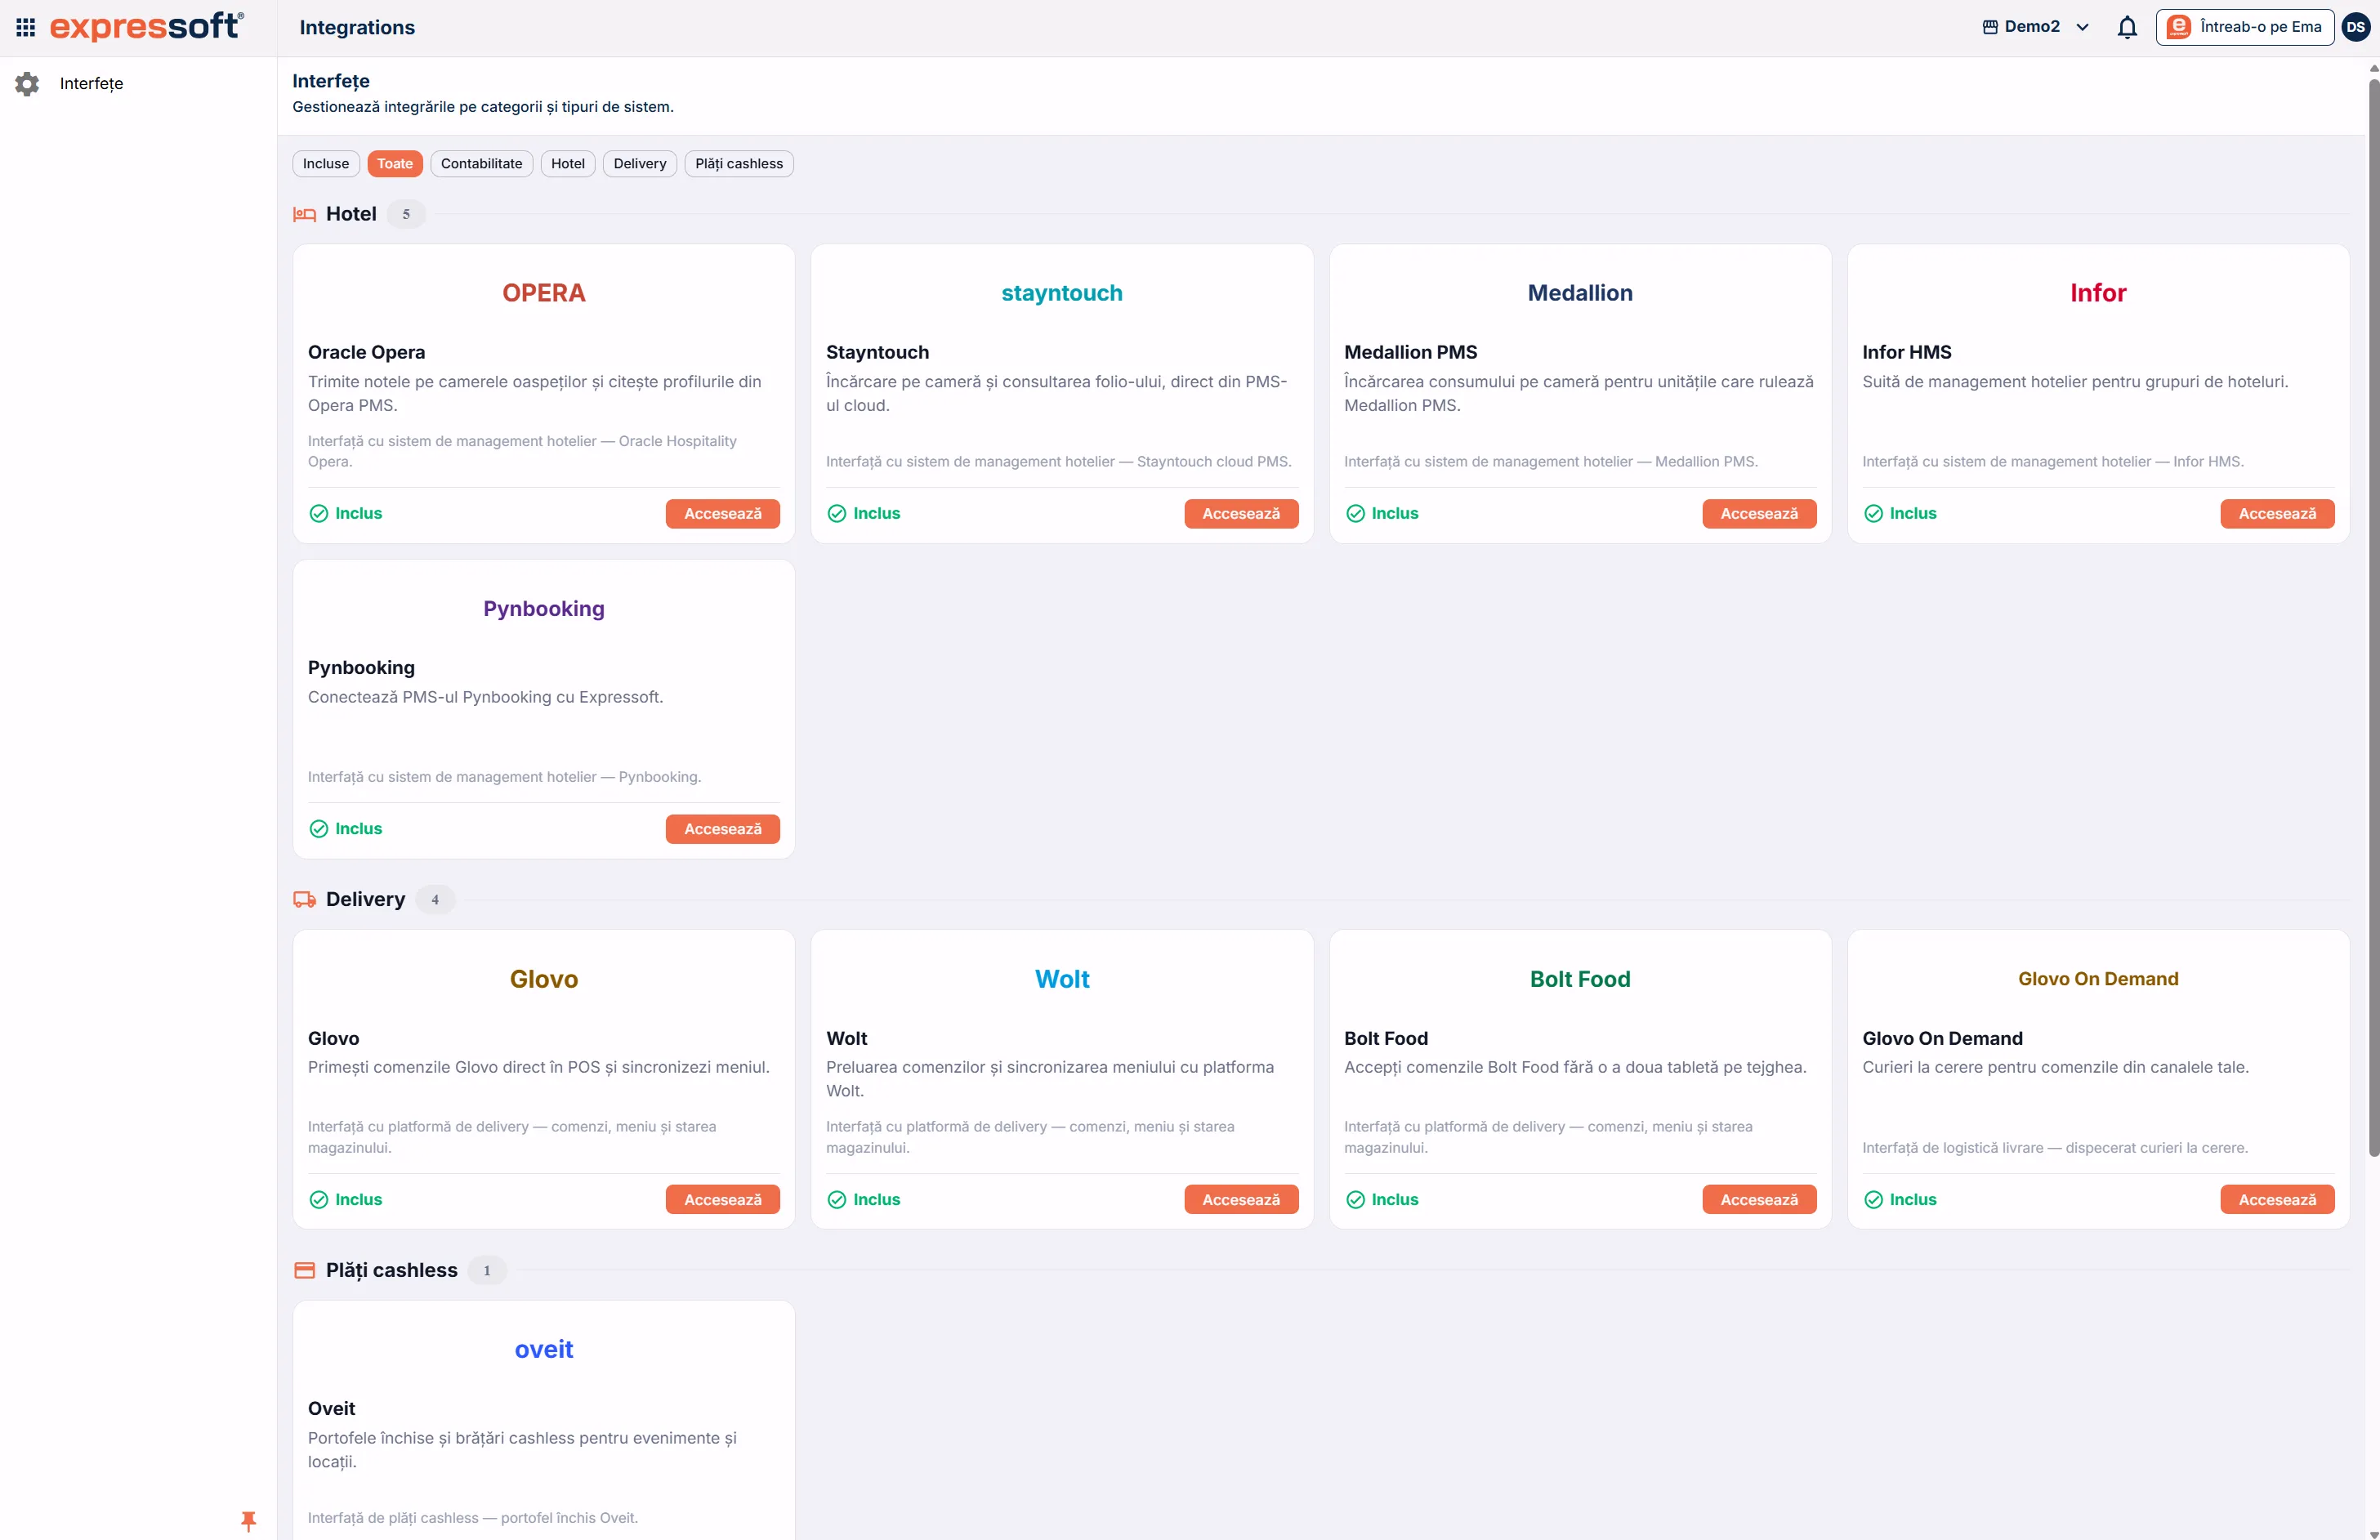Click Accesează on Pynbooking card
Image resolution: width=2380 pixels, height=1540 pixels.
(723, 829)
